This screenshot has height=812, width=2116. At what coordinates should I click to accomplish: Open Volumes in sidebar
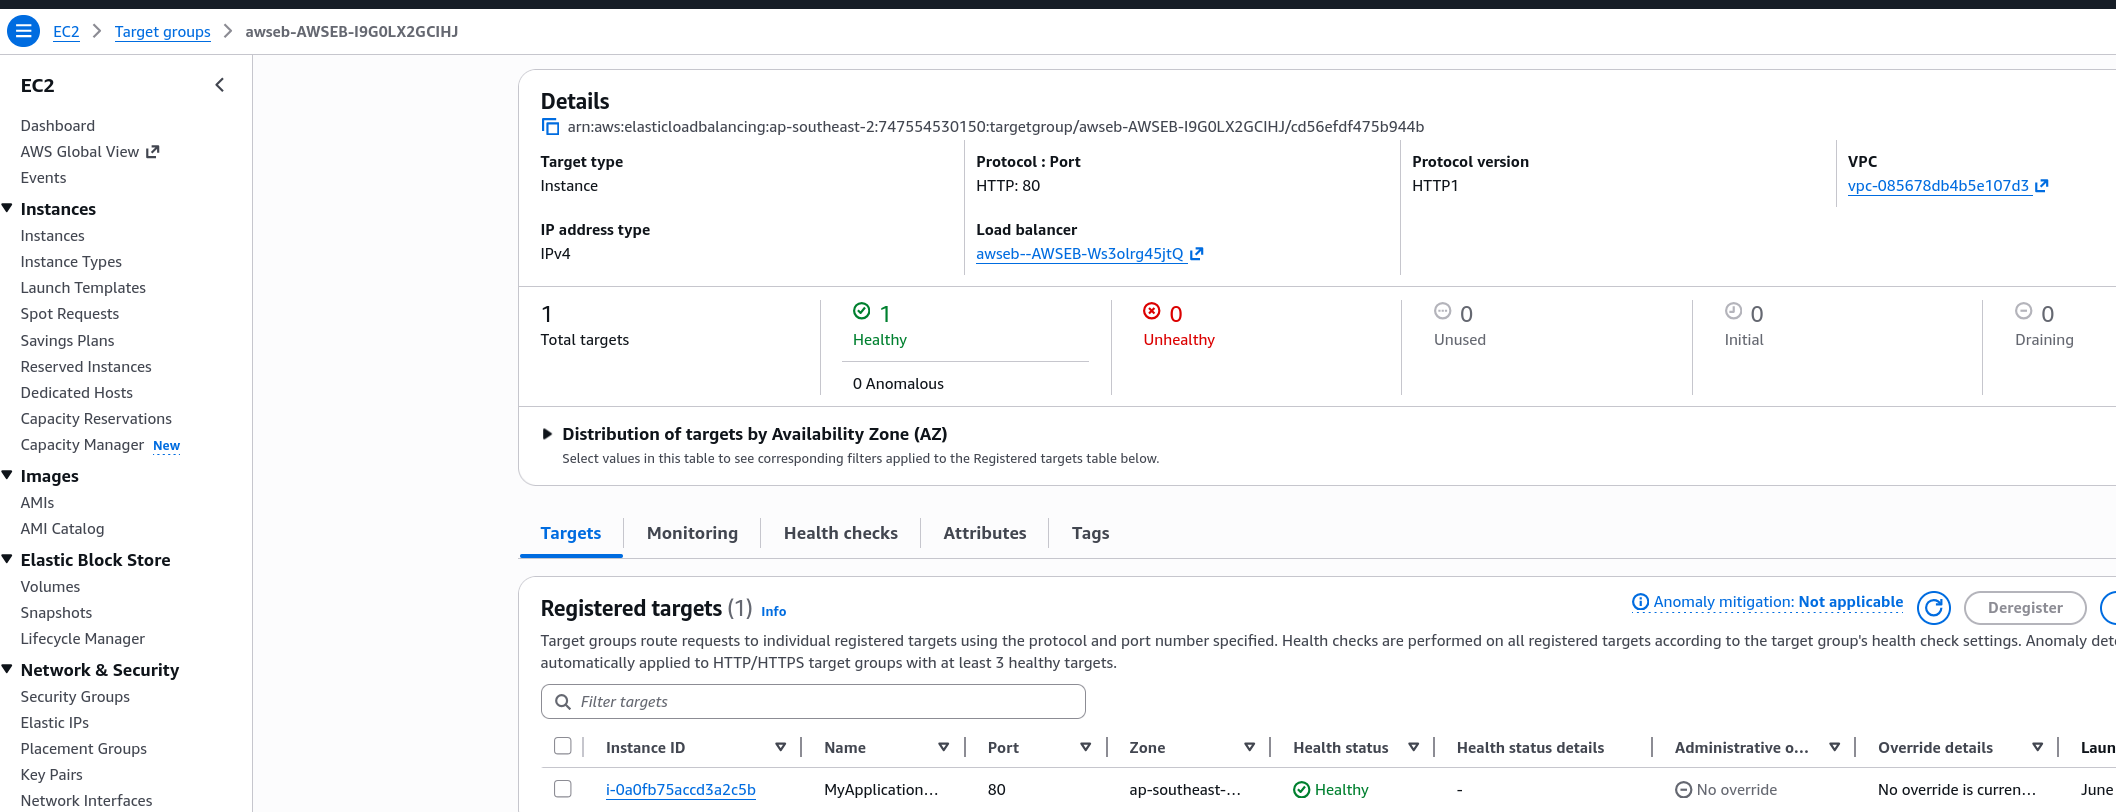50,586
